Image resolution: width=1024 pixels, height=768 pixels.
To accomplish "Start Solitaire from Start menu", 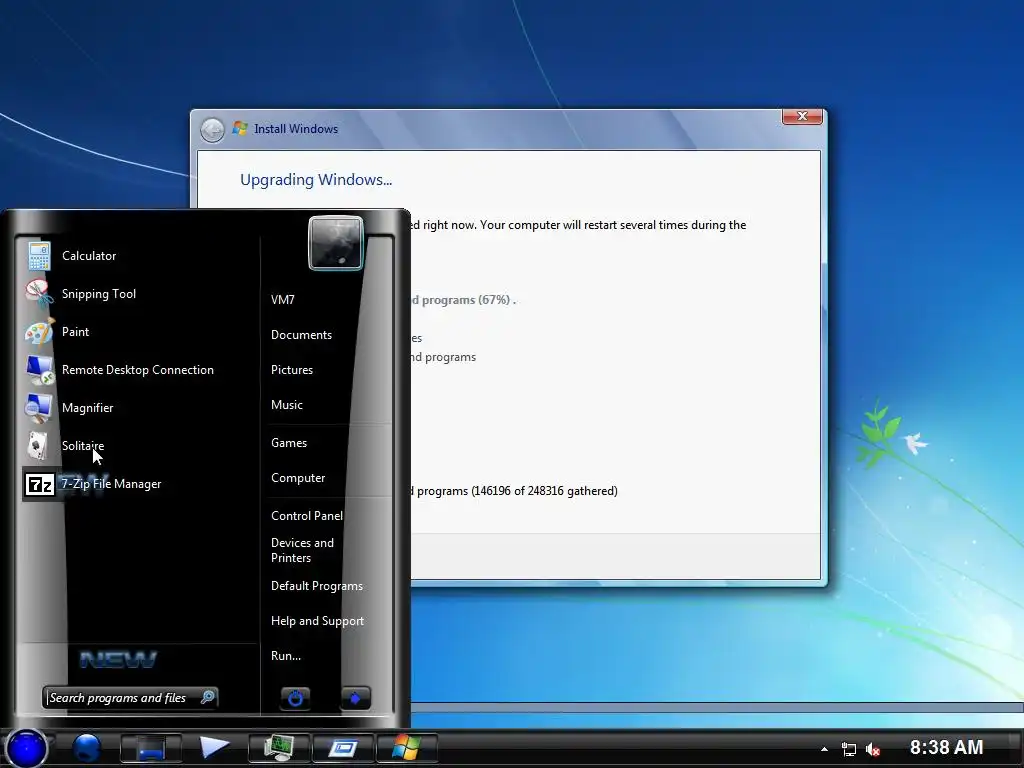I will [x=140, y=446].
